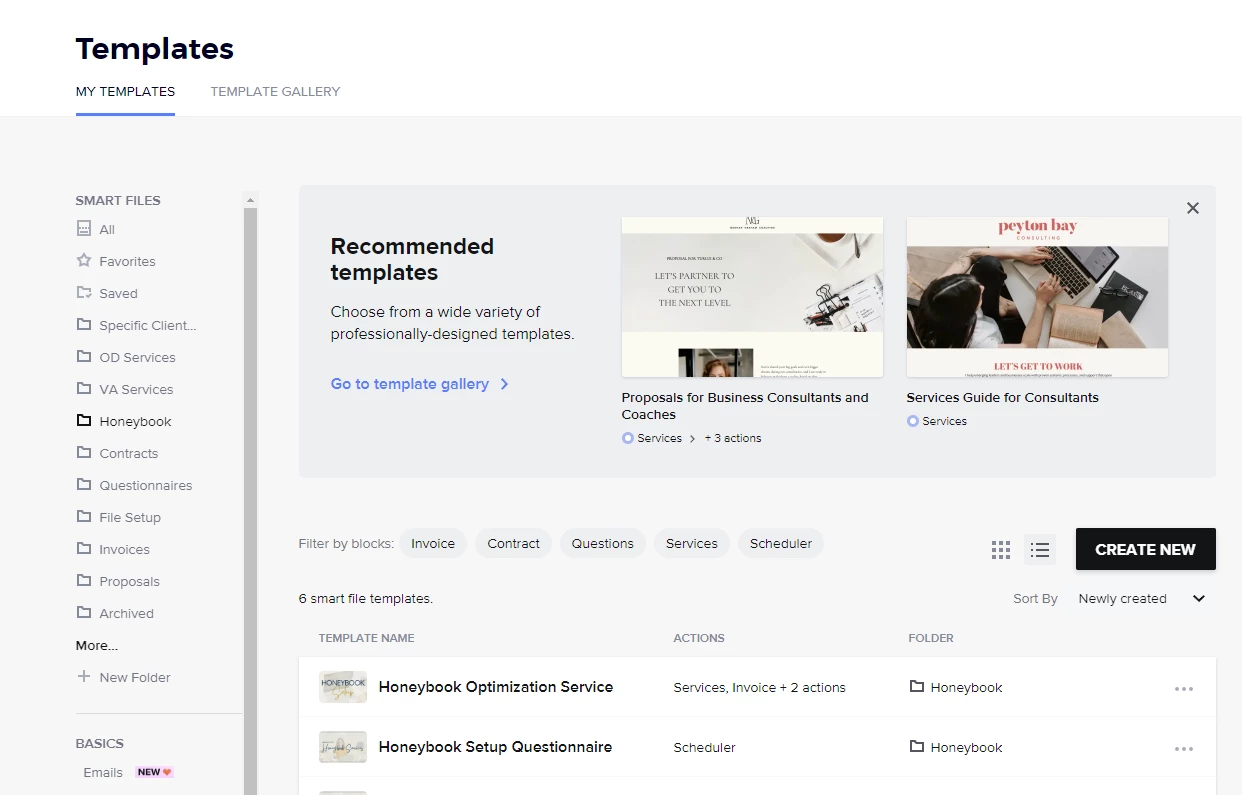Image resolution: width=1242 pixels, height=795 pixels.
Task: Click the Honeybook Setup Questionnaire row thumbnail
Action: [x=343, y=747]
